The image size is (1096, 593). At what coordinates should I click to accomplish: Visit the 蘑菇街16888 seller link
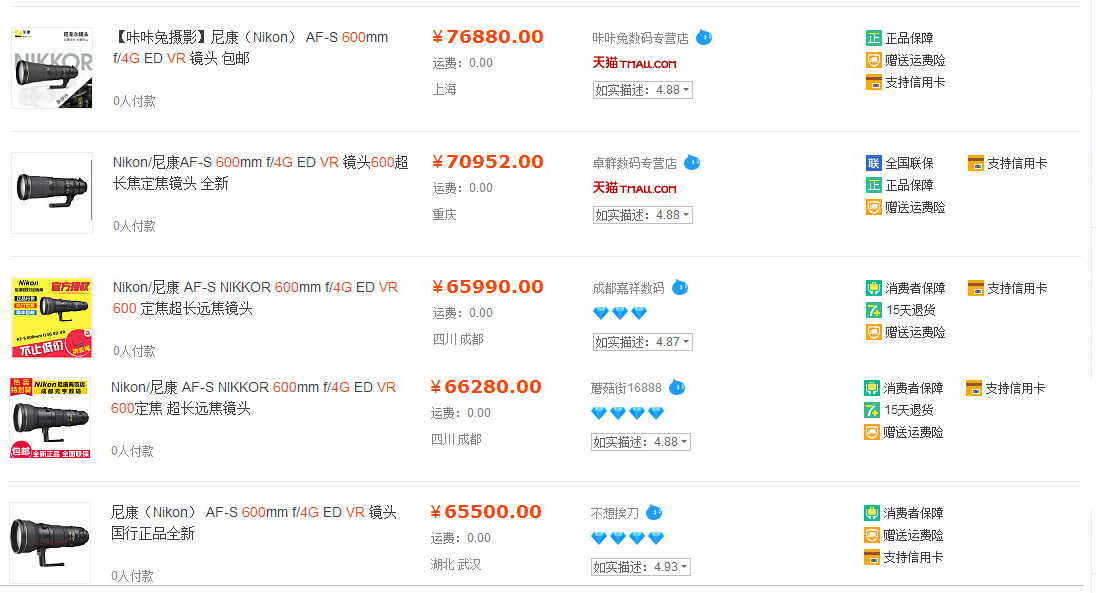tap(626, 387)
